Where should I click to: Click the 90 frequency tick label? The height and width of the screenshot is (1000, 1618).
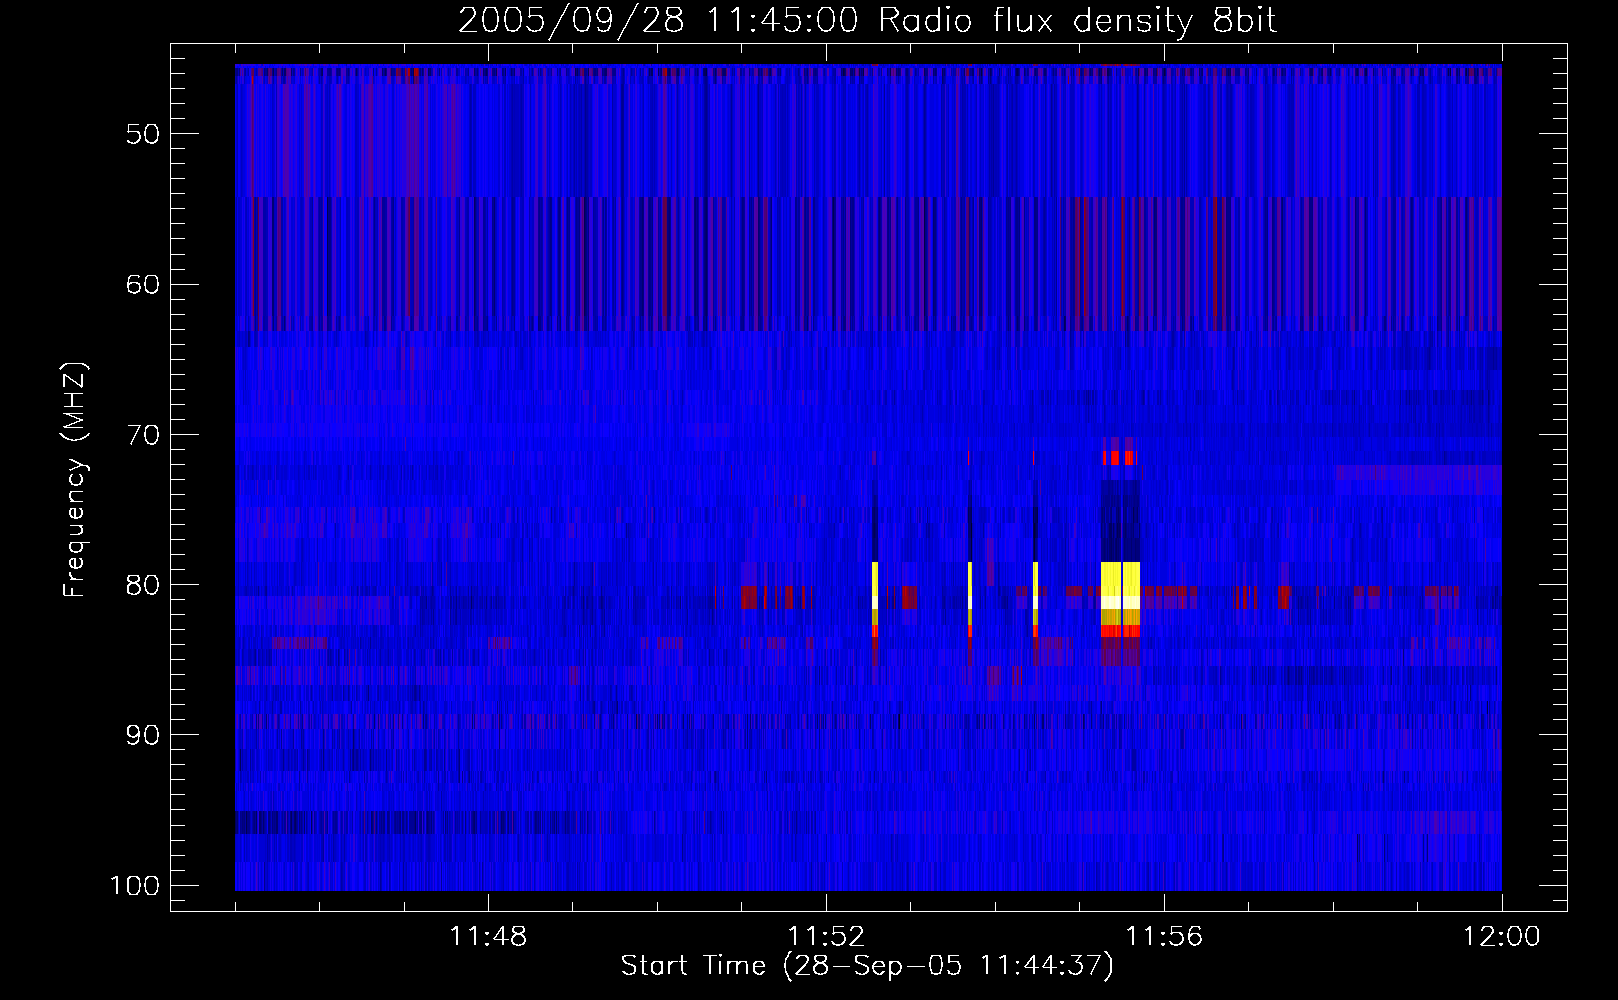pos(143,735)
